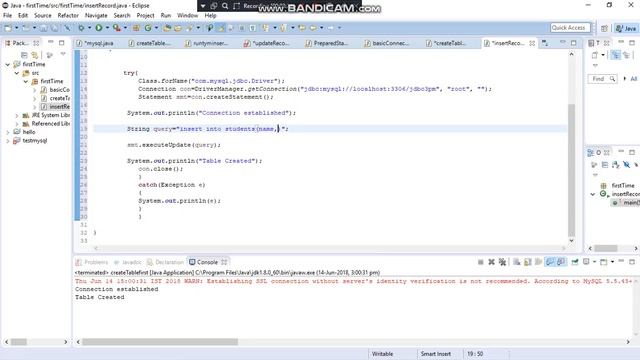The width and height of the screenshot is (640, 360).
Task: Show hidden editor tabs list
Action: pos(545,43)
